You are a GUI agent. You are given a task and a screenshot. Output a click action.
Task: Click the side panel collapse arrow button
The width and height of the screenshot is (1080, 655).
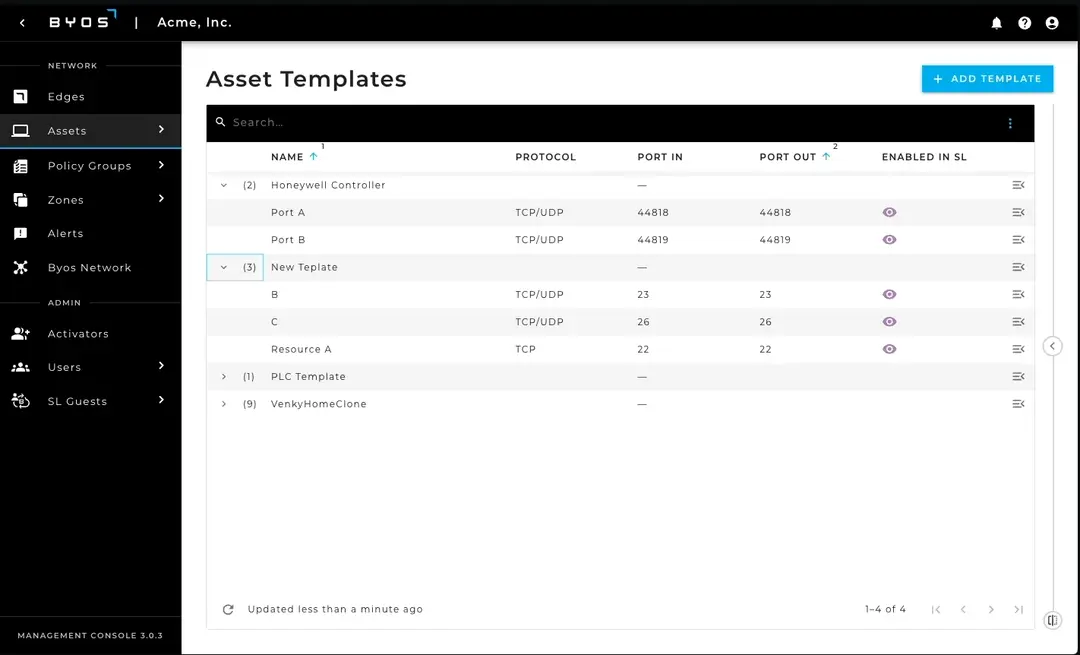1052,346
